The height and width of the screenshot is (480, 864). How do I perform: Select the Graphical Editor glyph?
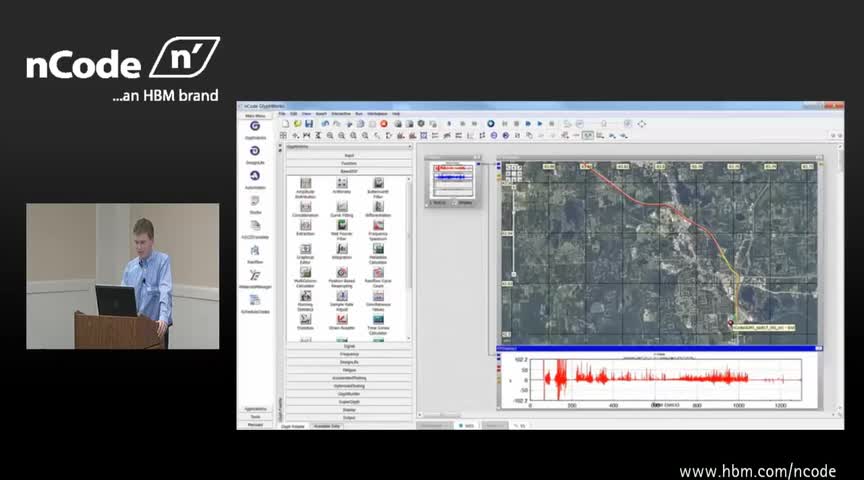[305, 254]
